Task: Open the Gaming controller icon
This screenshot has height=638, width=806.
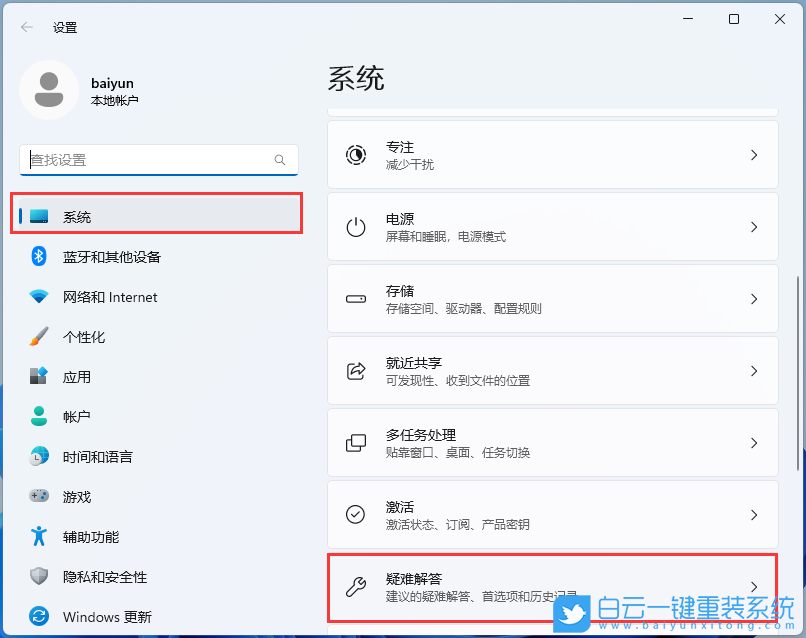Action: click(37, 496)
